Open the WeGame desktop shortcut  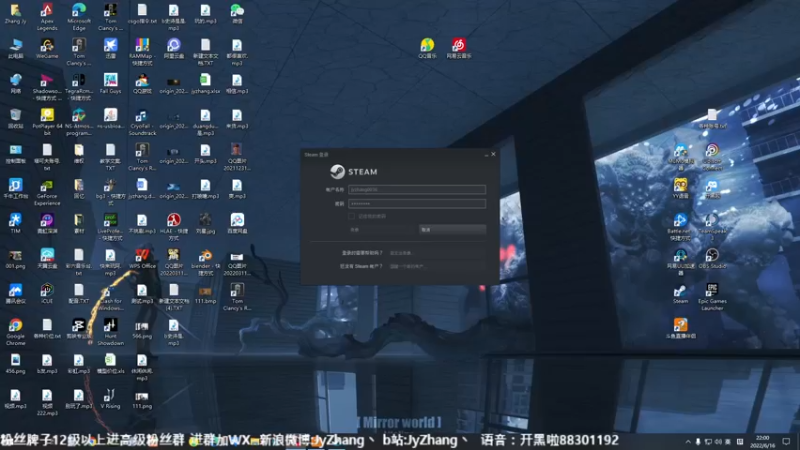point(47,48)
